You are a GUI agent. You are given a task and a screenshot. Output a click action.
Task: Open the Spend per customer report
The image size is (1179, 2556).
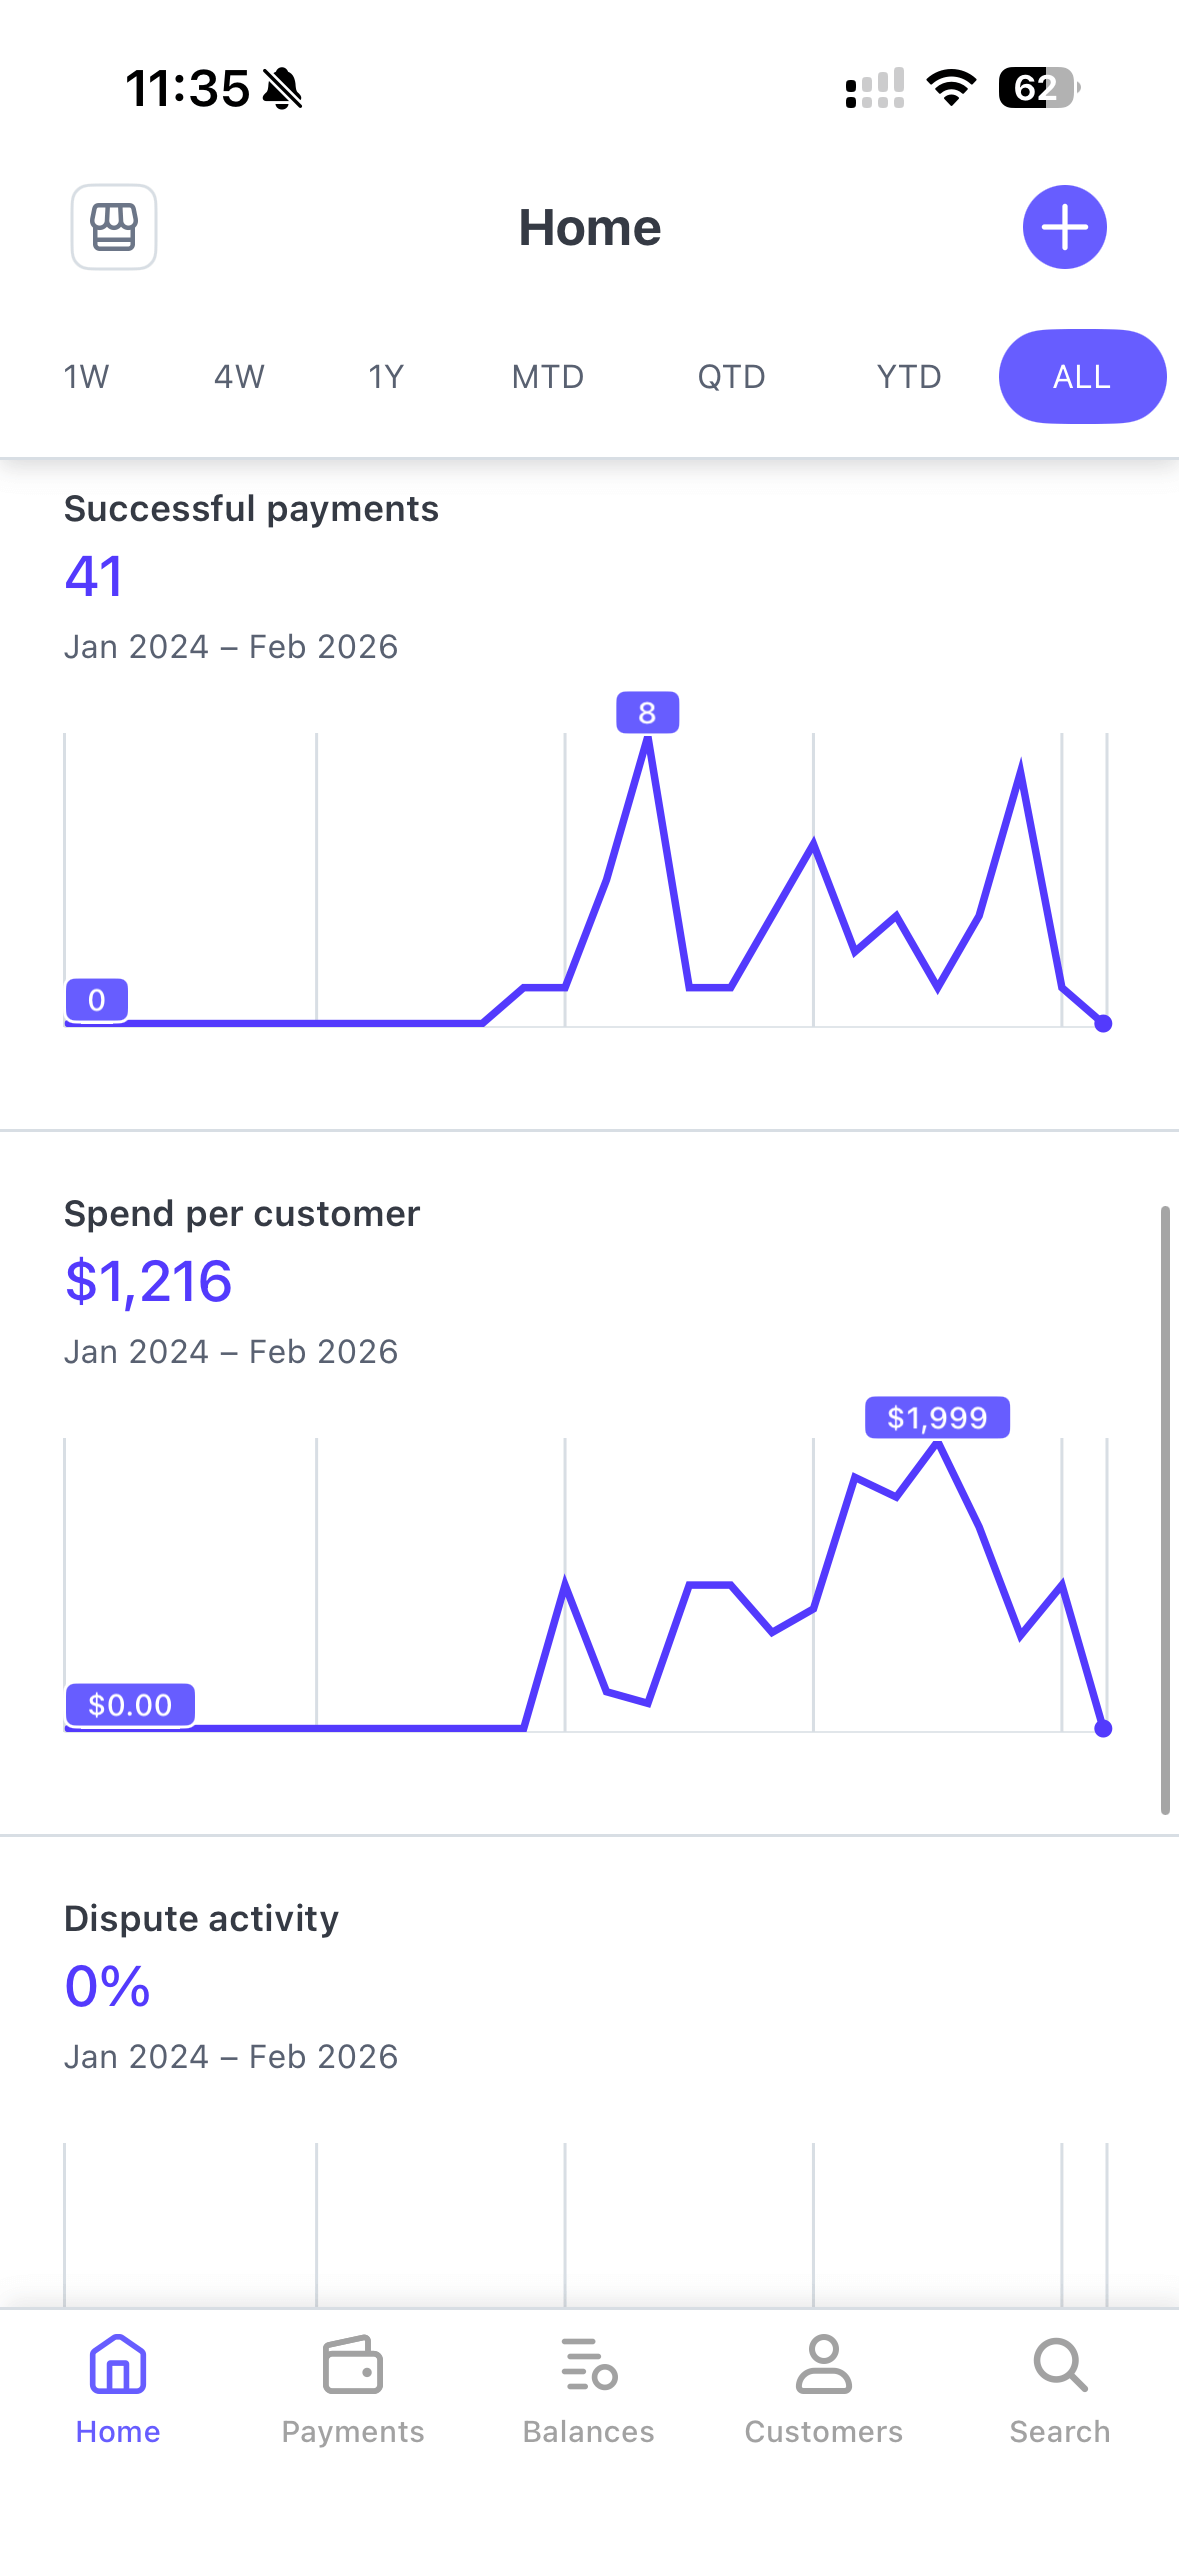[x=242, y=1214]
